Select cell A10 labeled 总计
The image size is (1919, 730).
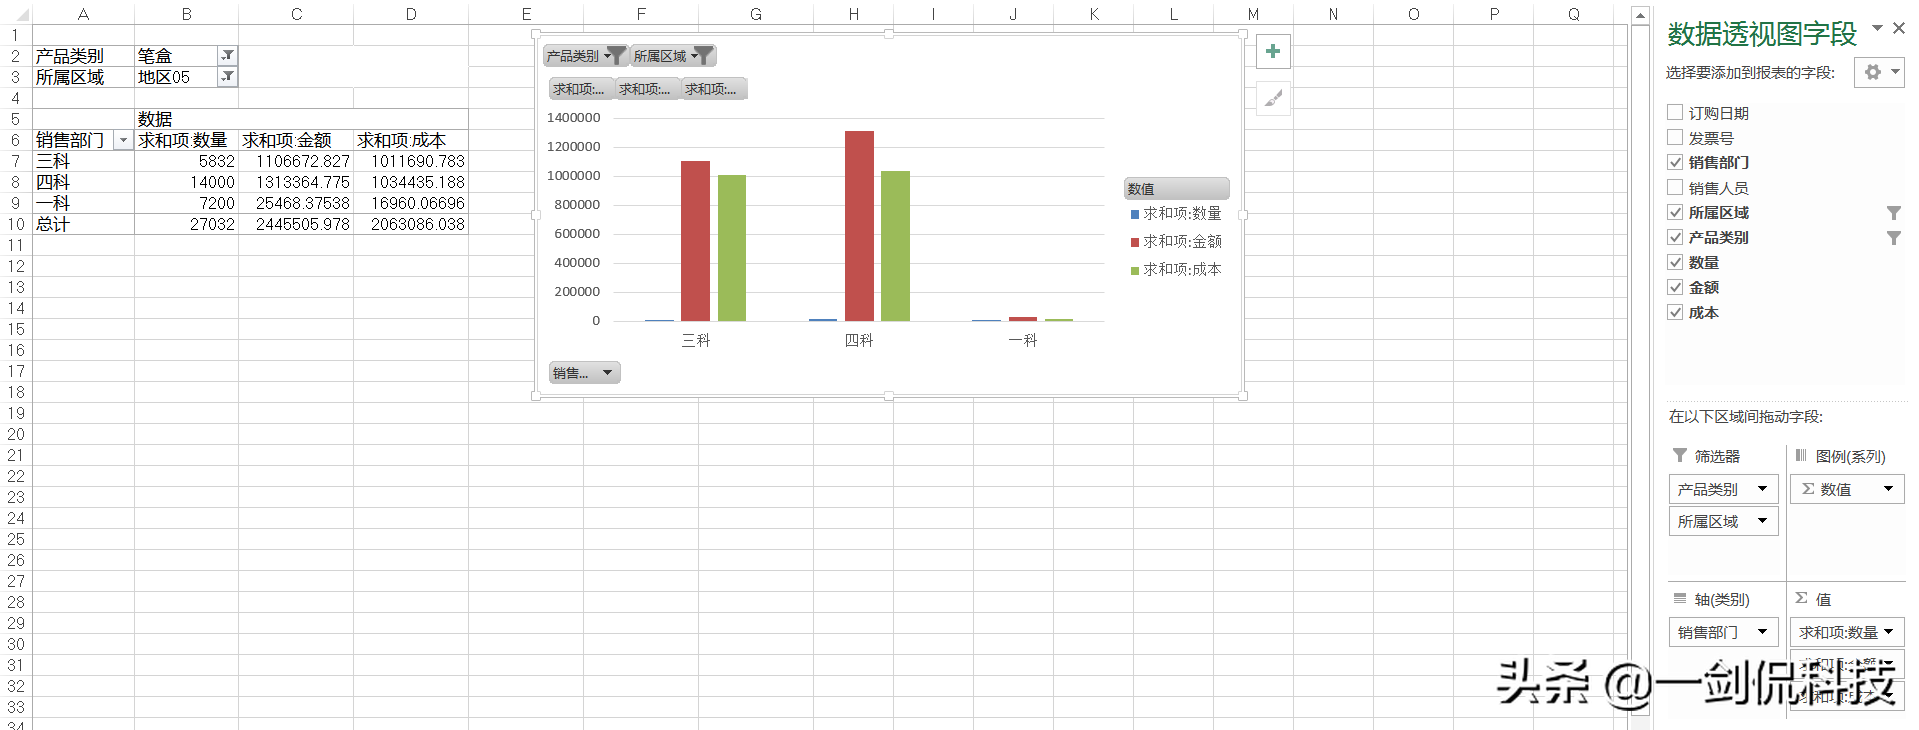(x=84, y=224)
